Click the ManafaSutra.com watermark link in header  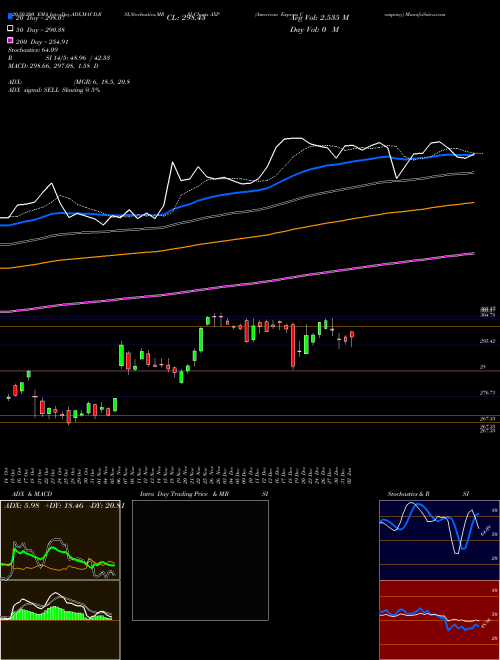[423, 14]
